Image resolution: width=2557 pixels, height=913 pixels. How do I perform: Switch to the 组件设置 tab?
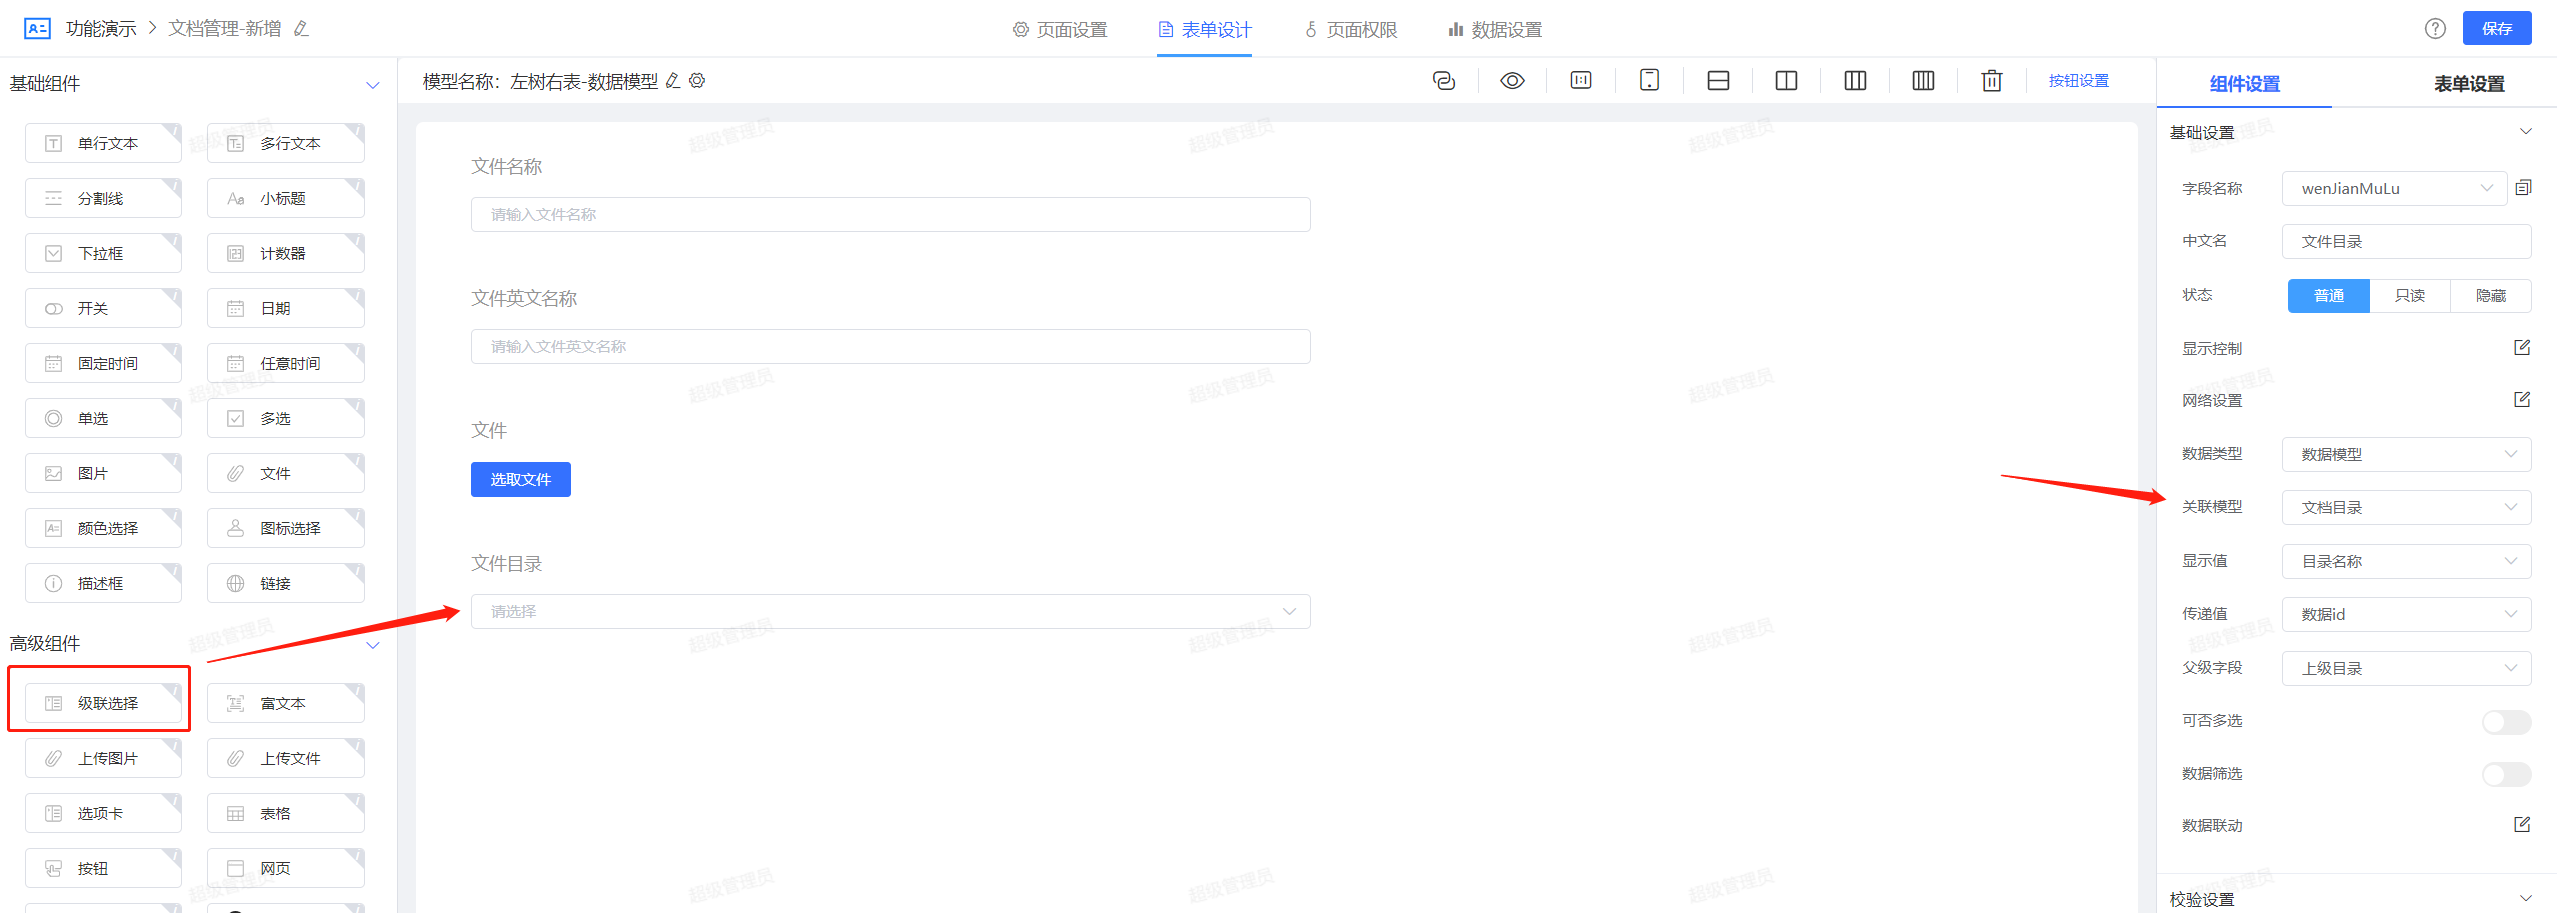click(2244, 84)
